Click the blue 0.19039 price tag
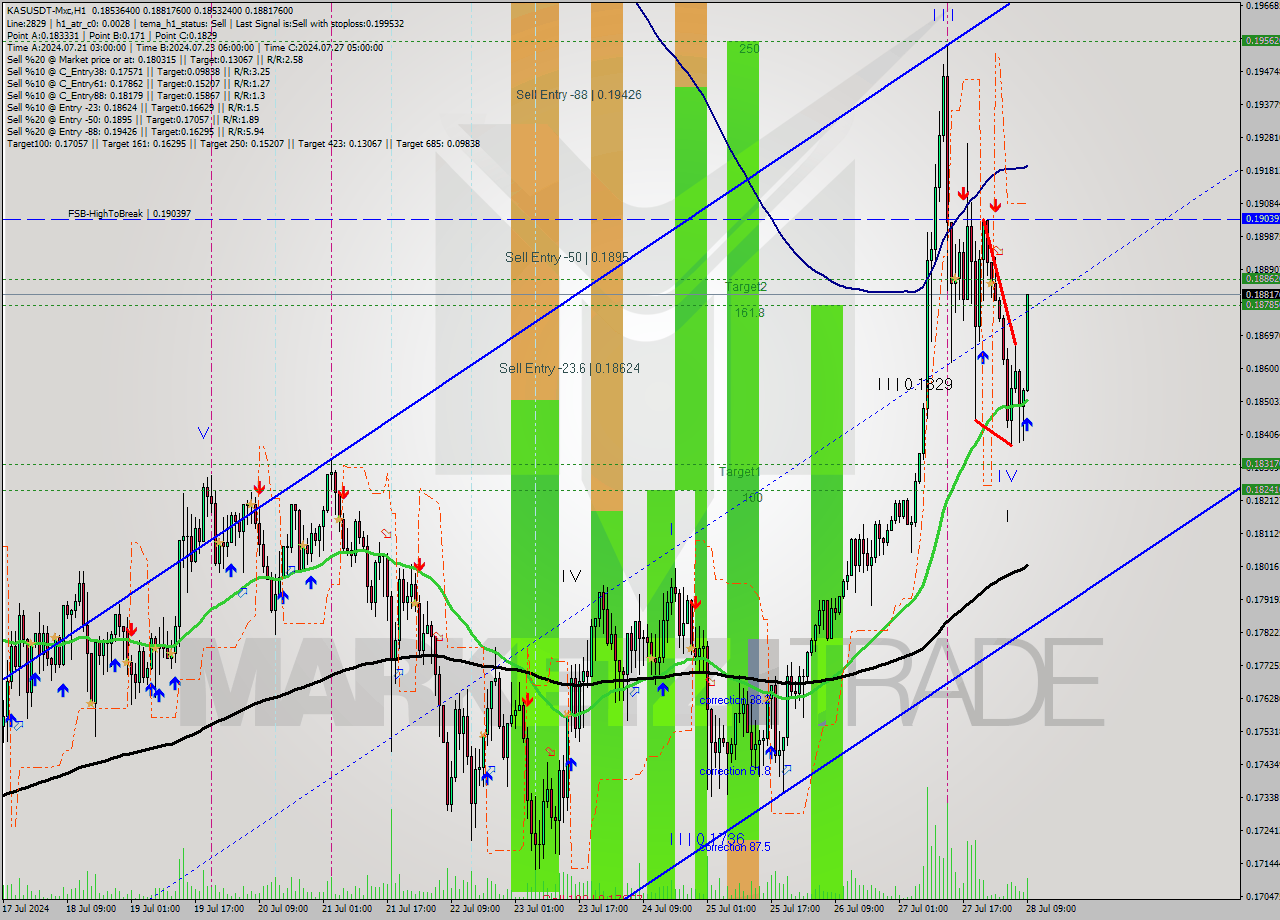Screen dimensions: 1280x920 (x=1260, y=218)
